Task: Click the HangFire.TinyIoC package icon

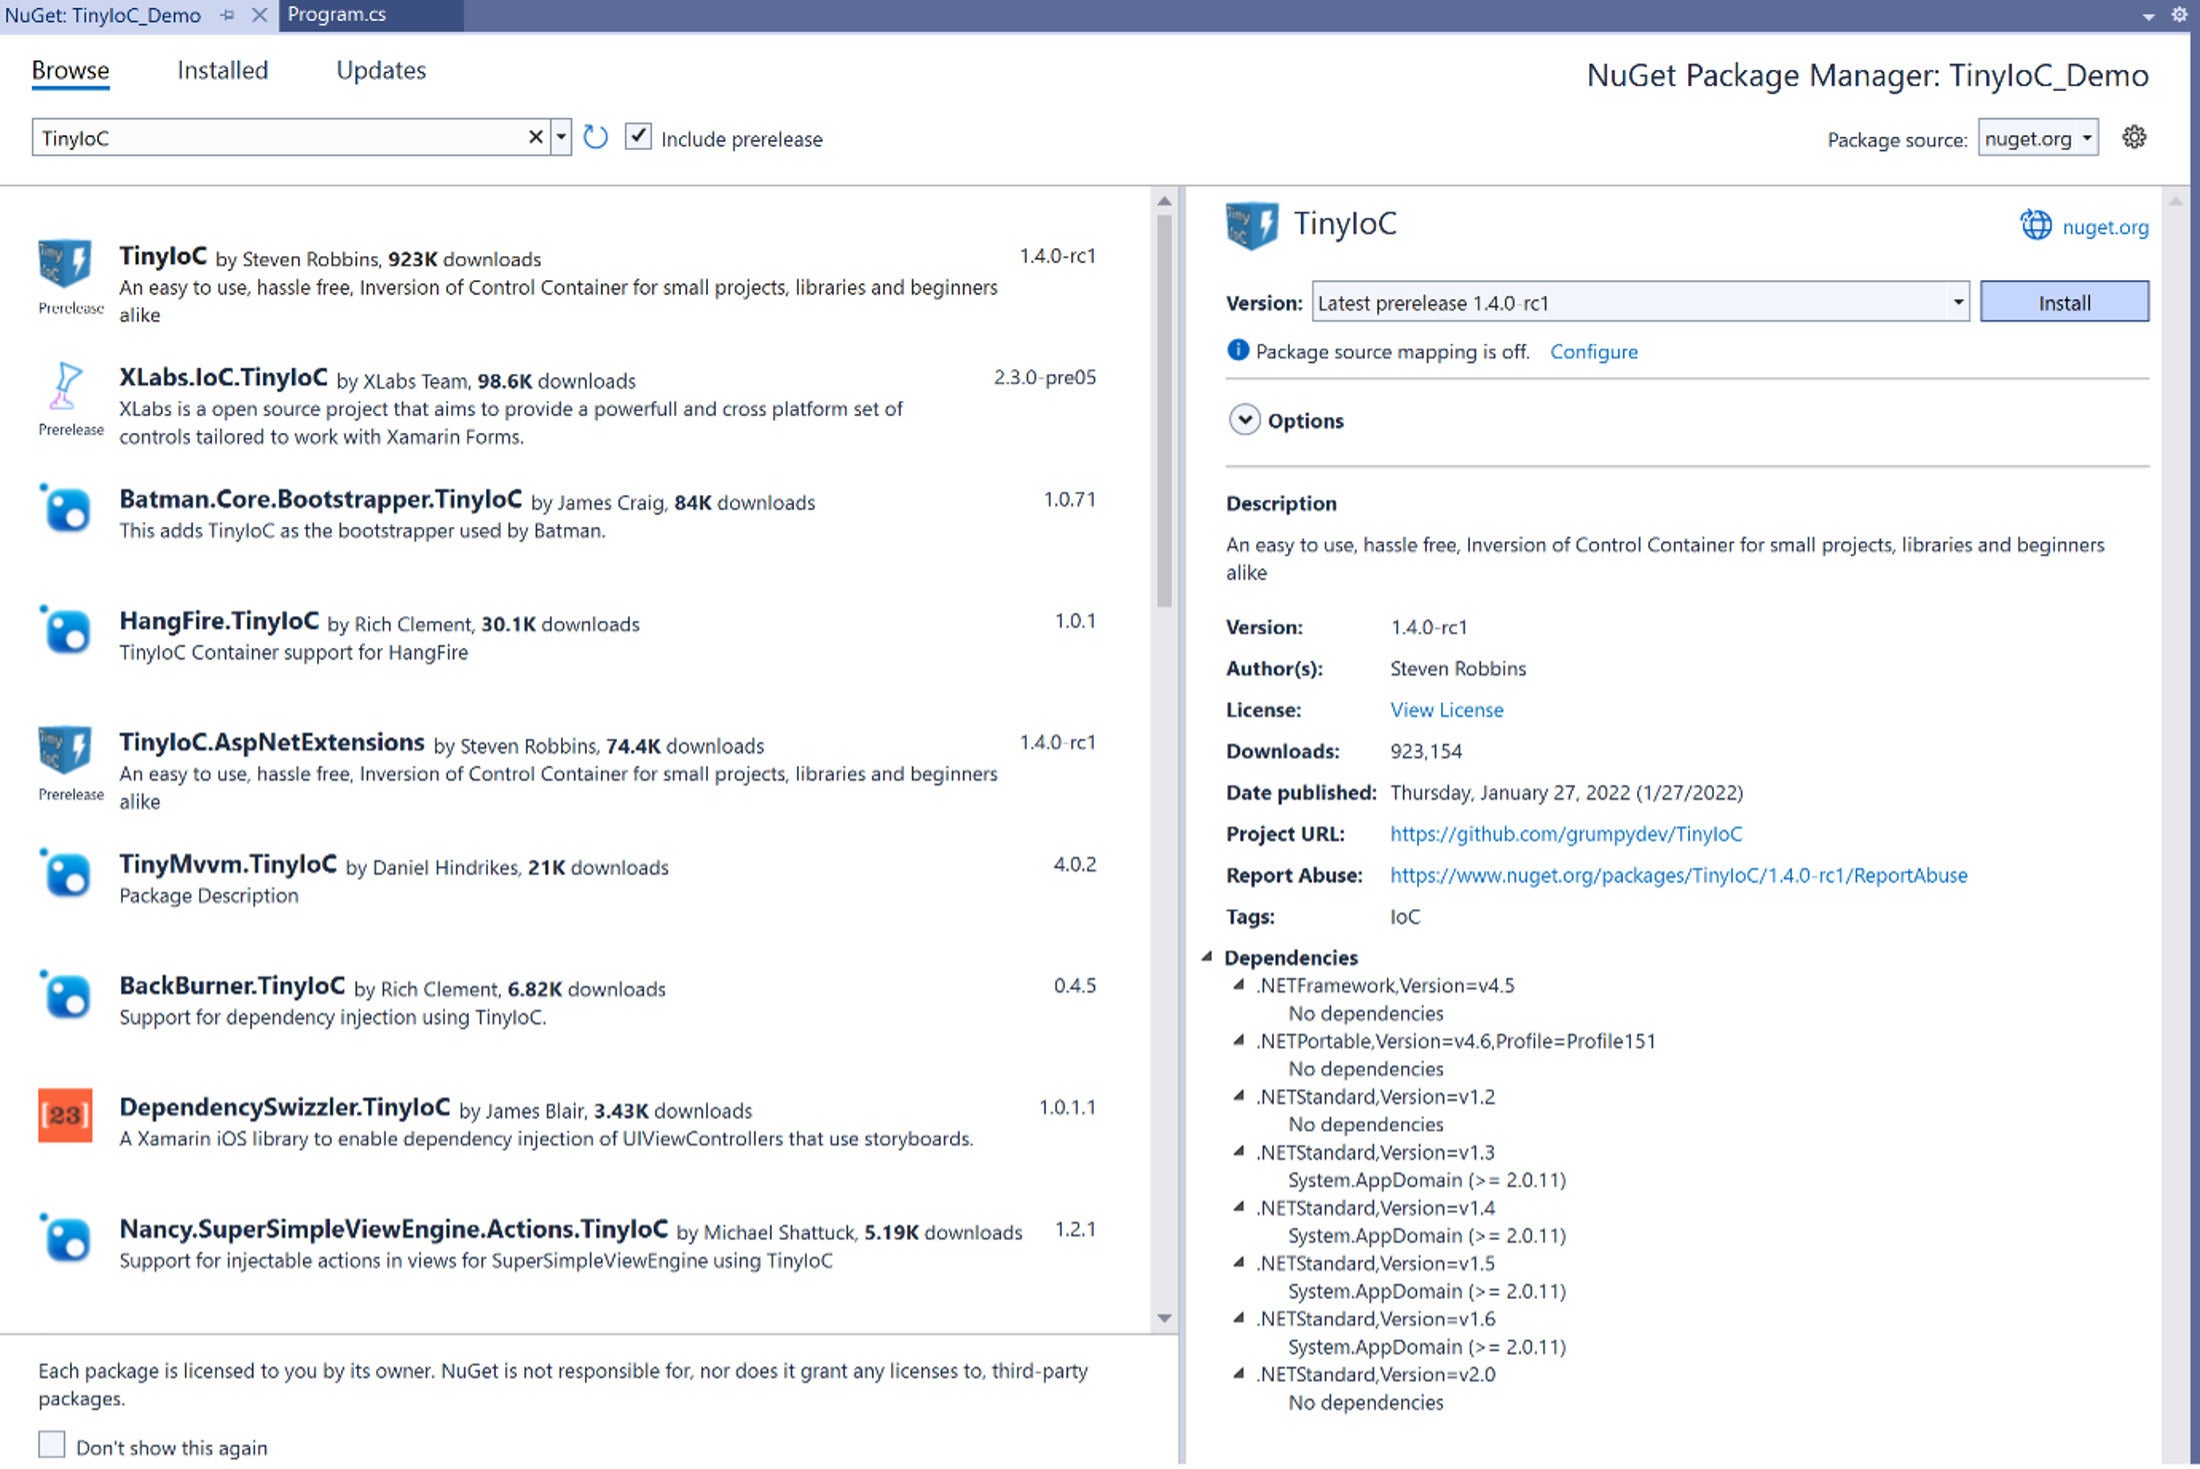Action: click(x=65, y=630)
